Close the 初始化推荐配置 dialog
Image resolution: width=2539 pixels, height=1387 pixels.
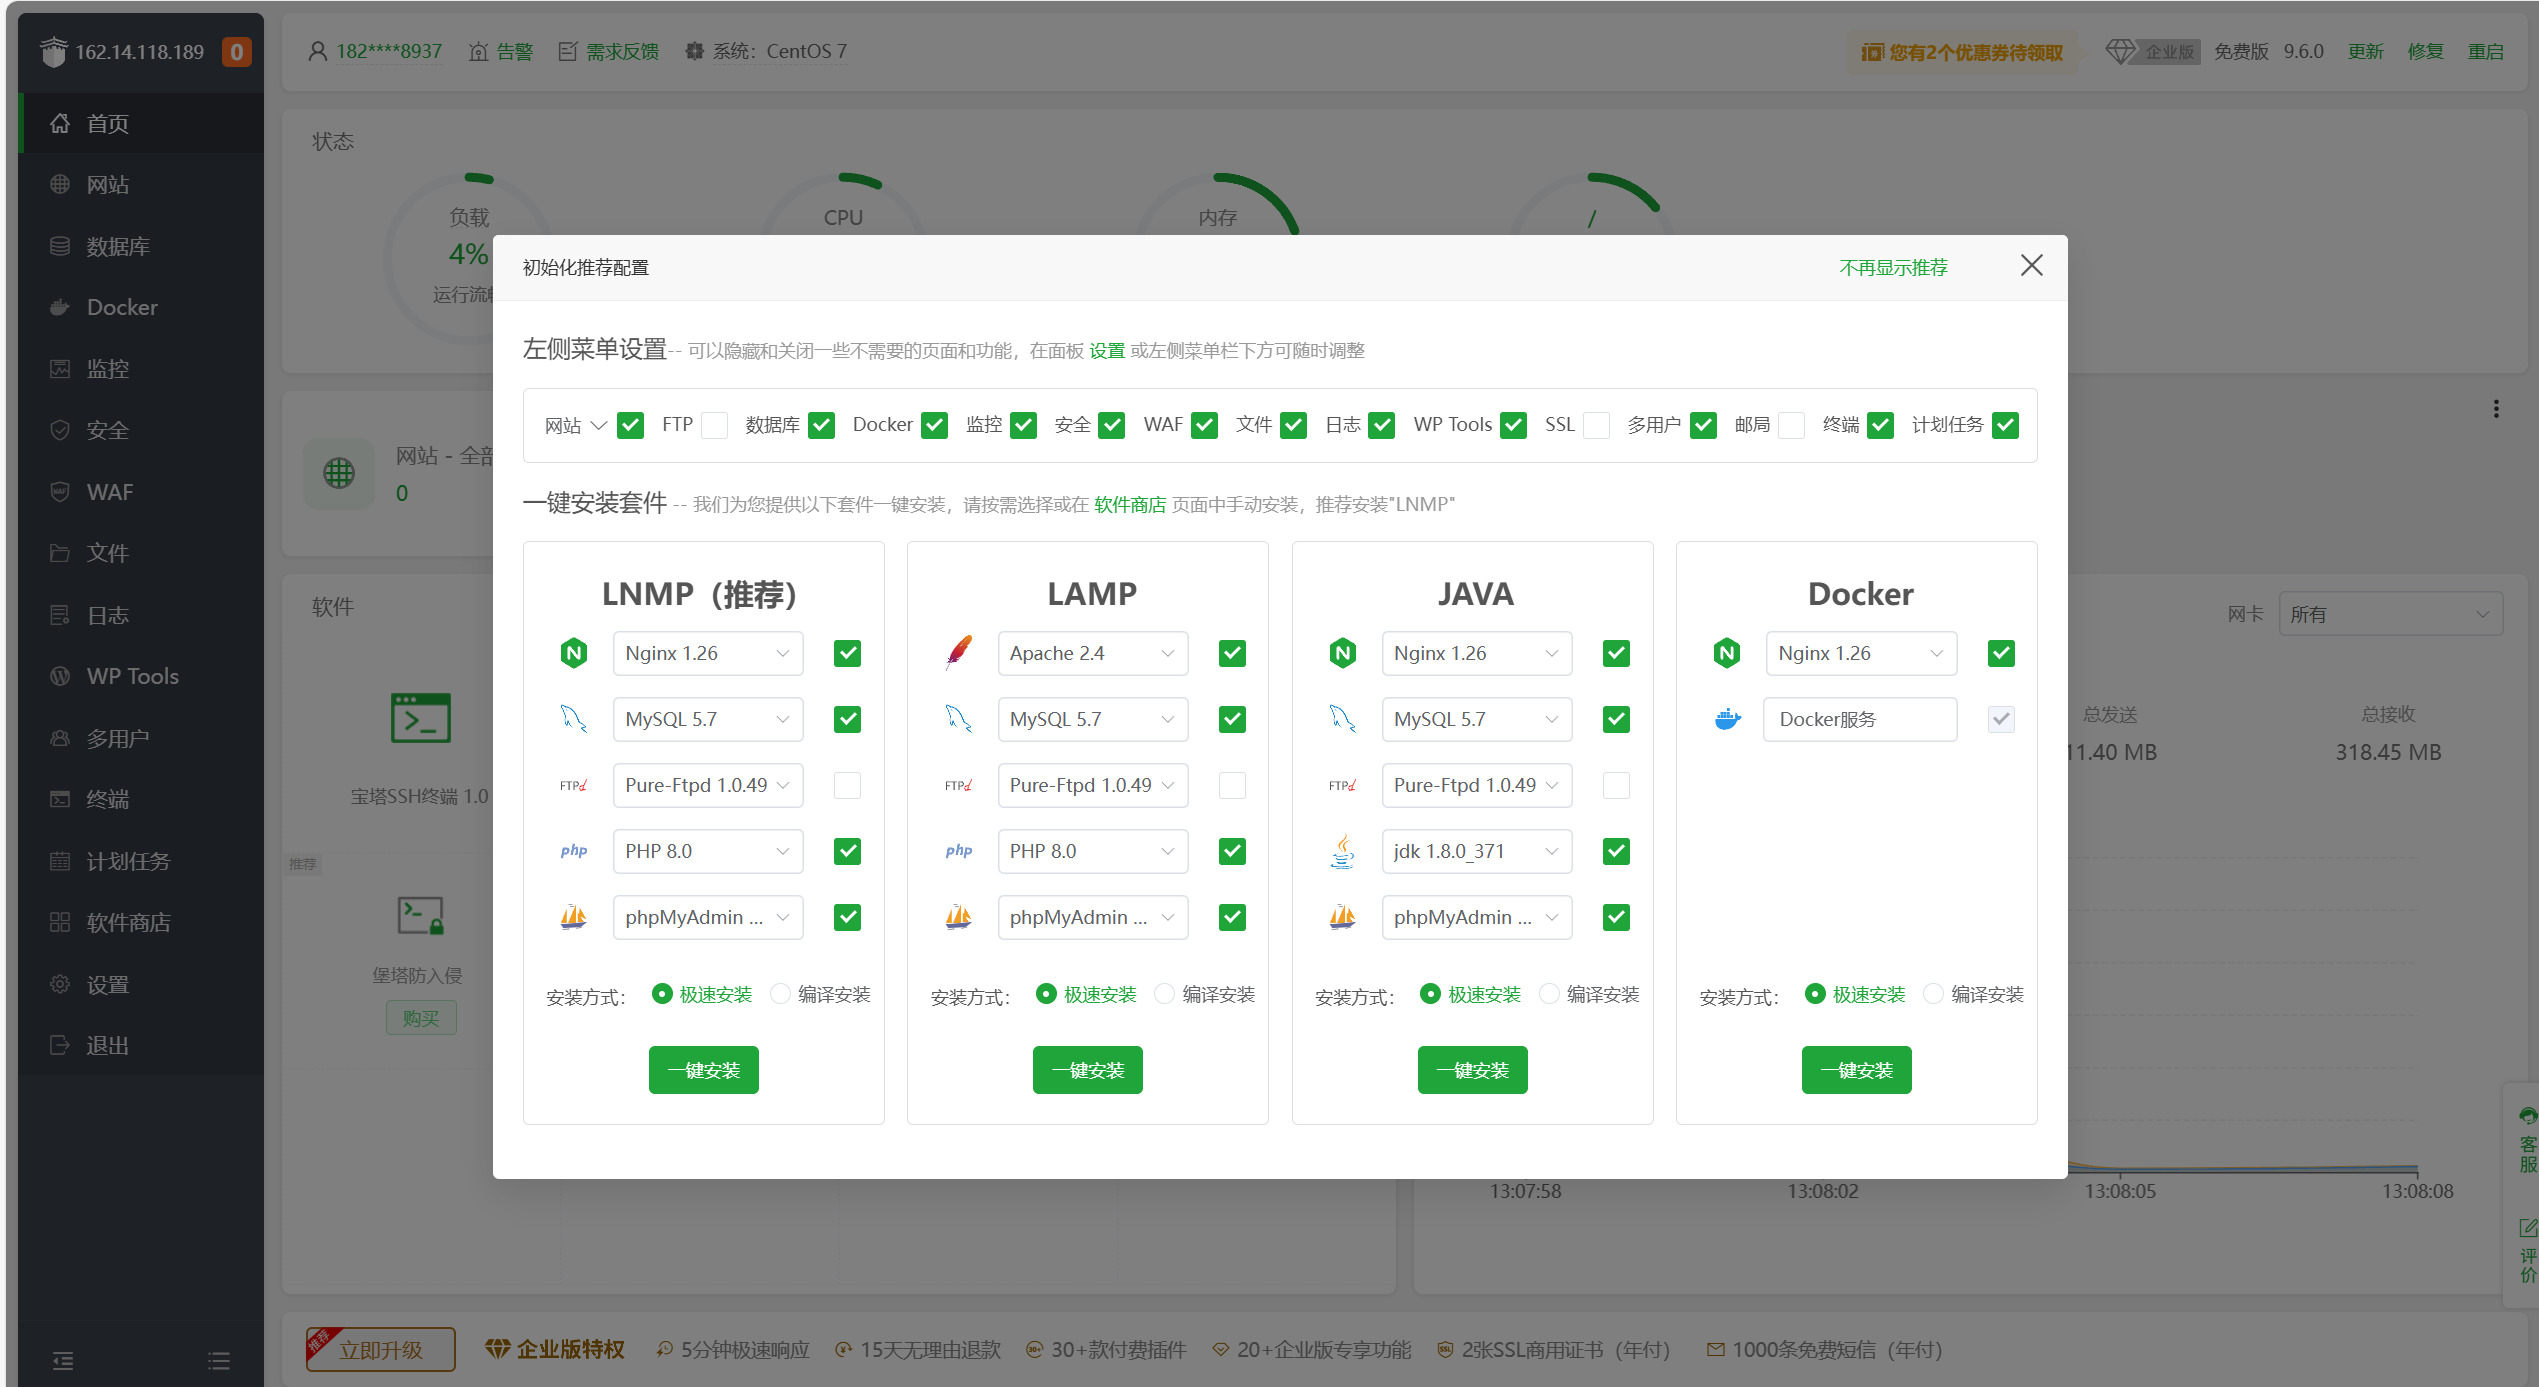tap(2031, 265)
